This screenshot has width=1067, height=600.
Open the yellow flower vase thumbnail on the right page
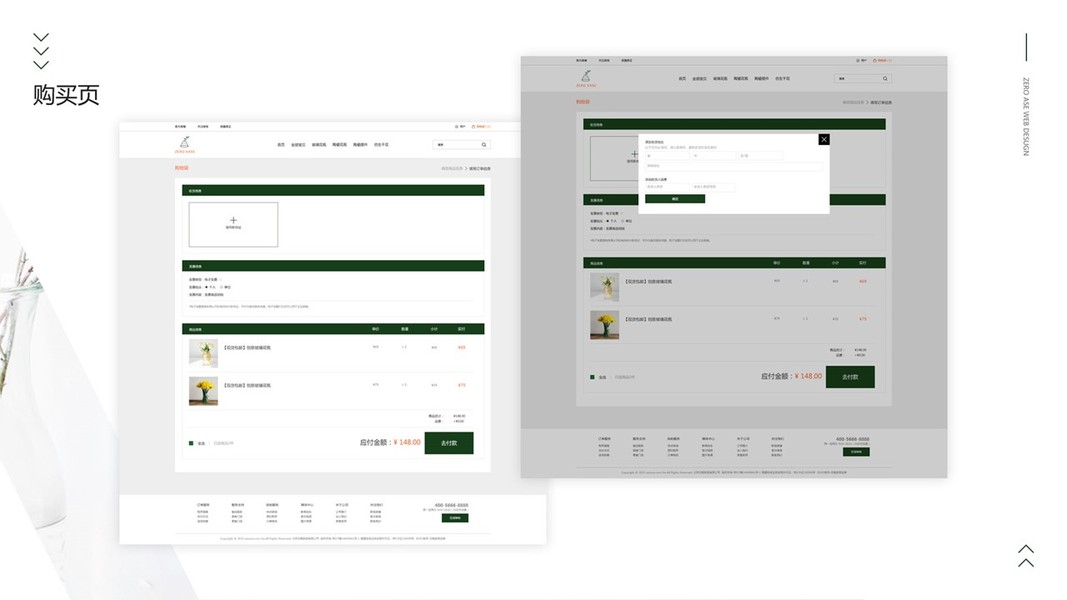point(604,325)
